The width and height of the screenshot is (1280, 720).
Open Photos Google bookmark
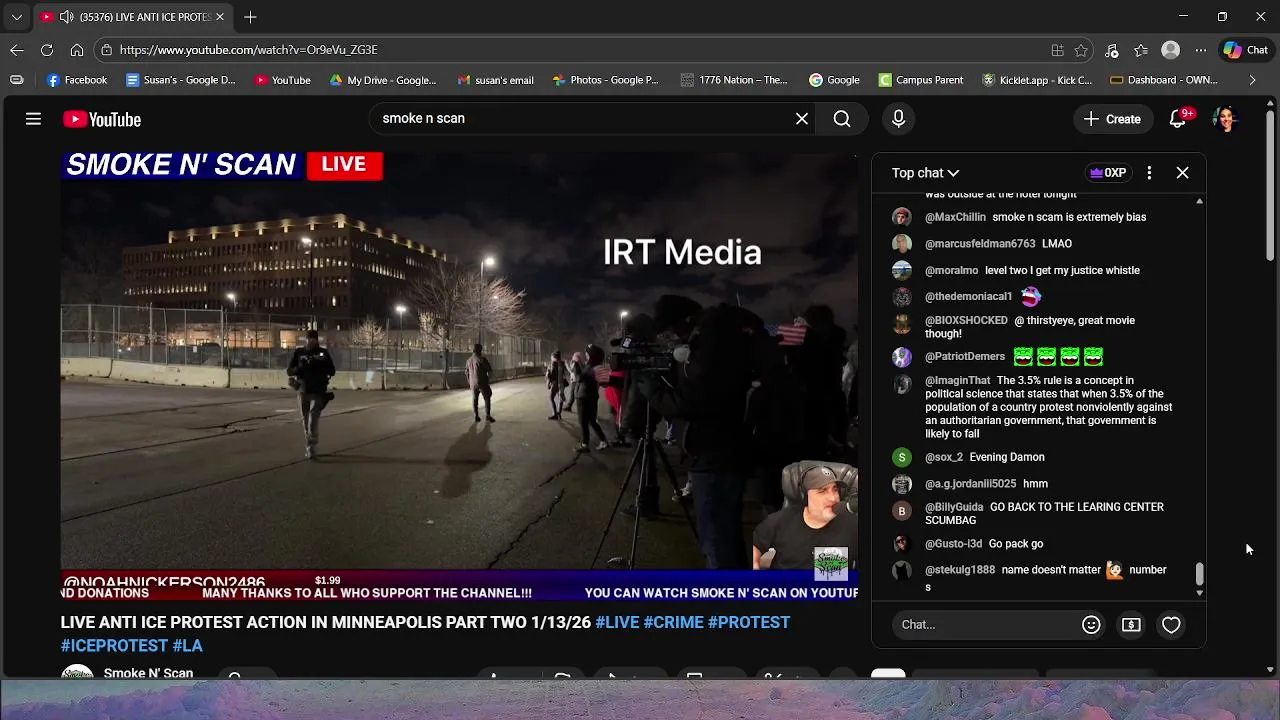pos(605,80)
